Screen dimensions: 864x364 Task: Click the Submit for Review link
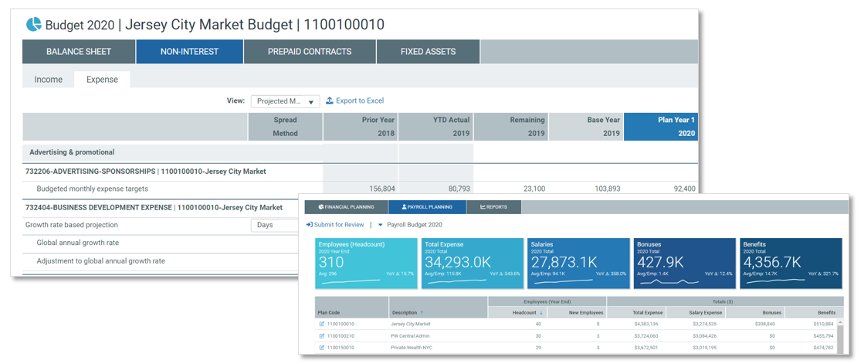click(339, 225)
